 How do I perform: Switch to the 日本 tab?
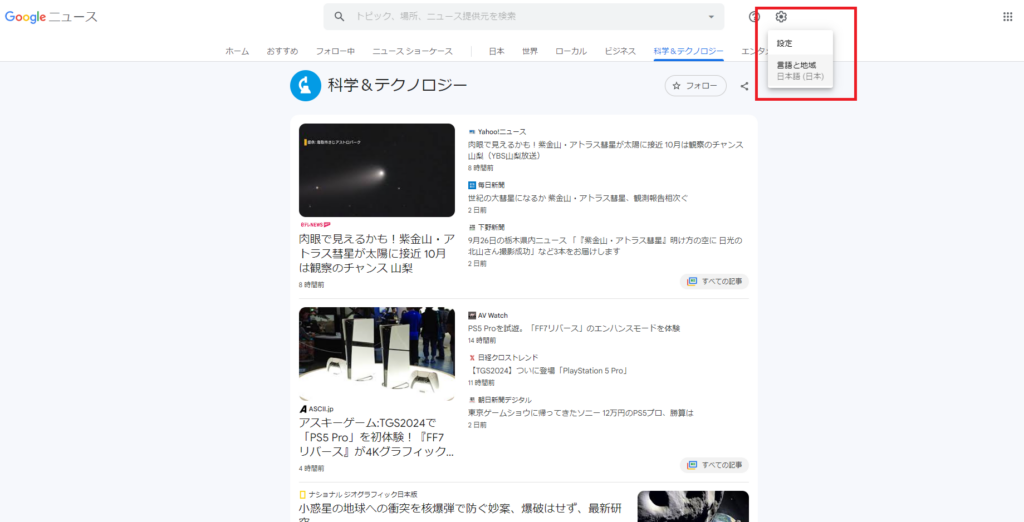[496, 51]
